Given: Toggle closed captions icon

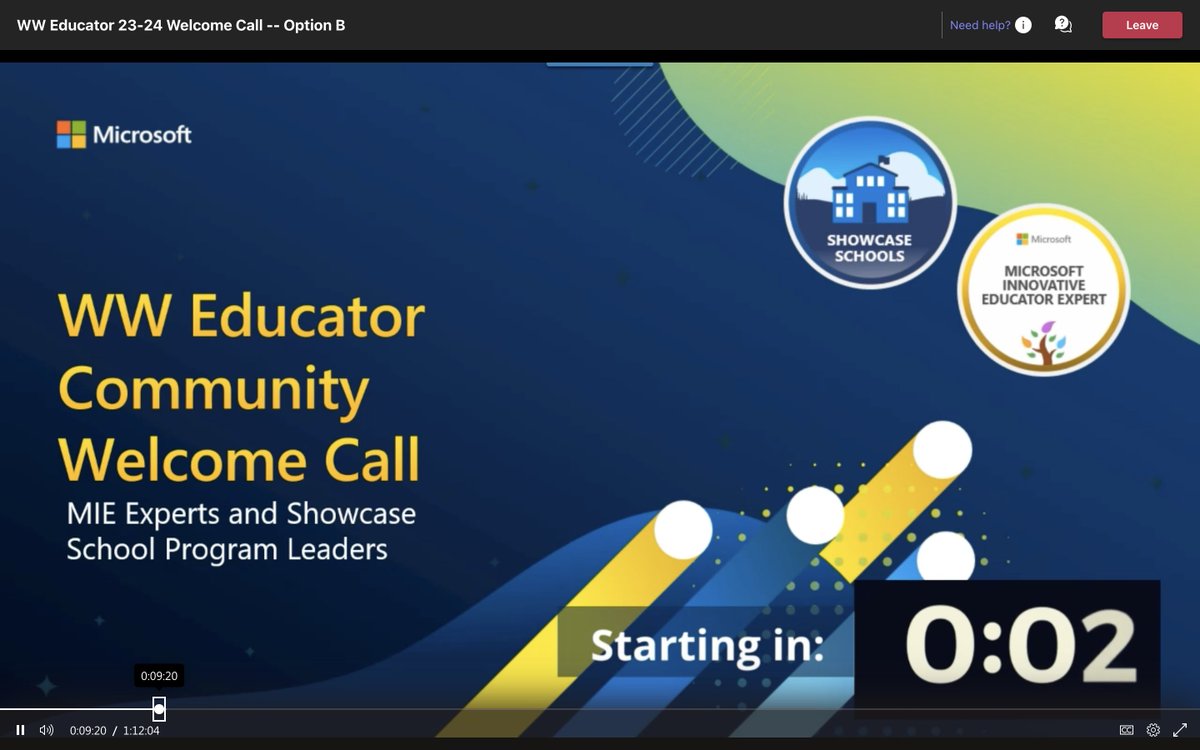Looking at the screenshot, I should 1126,730.
